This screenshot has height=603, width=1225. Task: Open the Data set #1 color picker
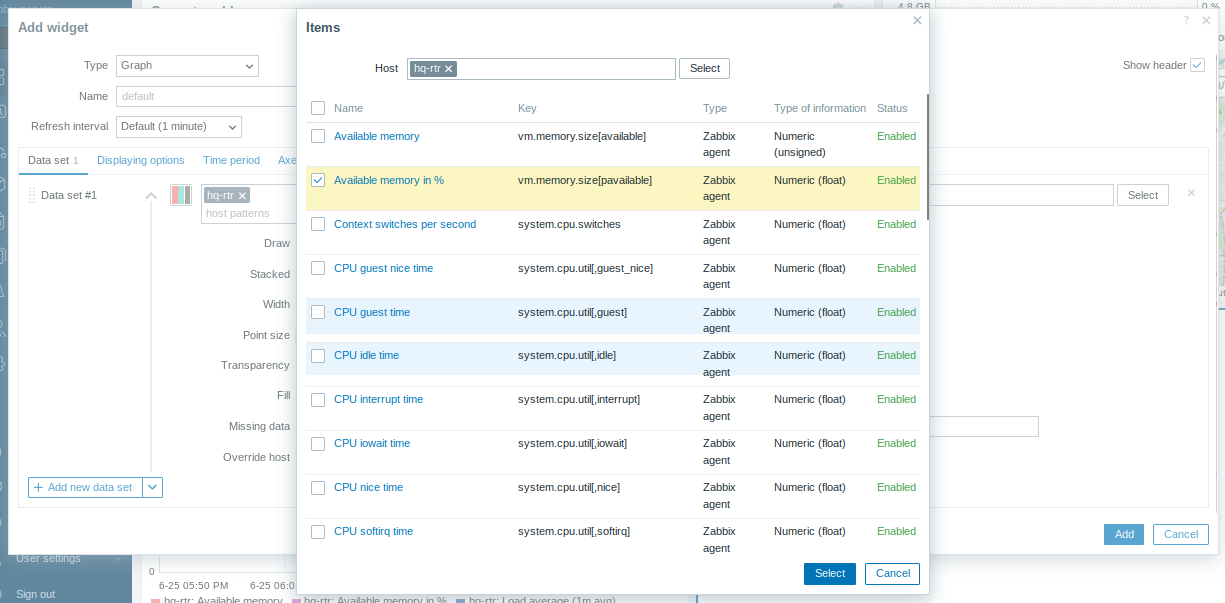(x=181, y=195)
